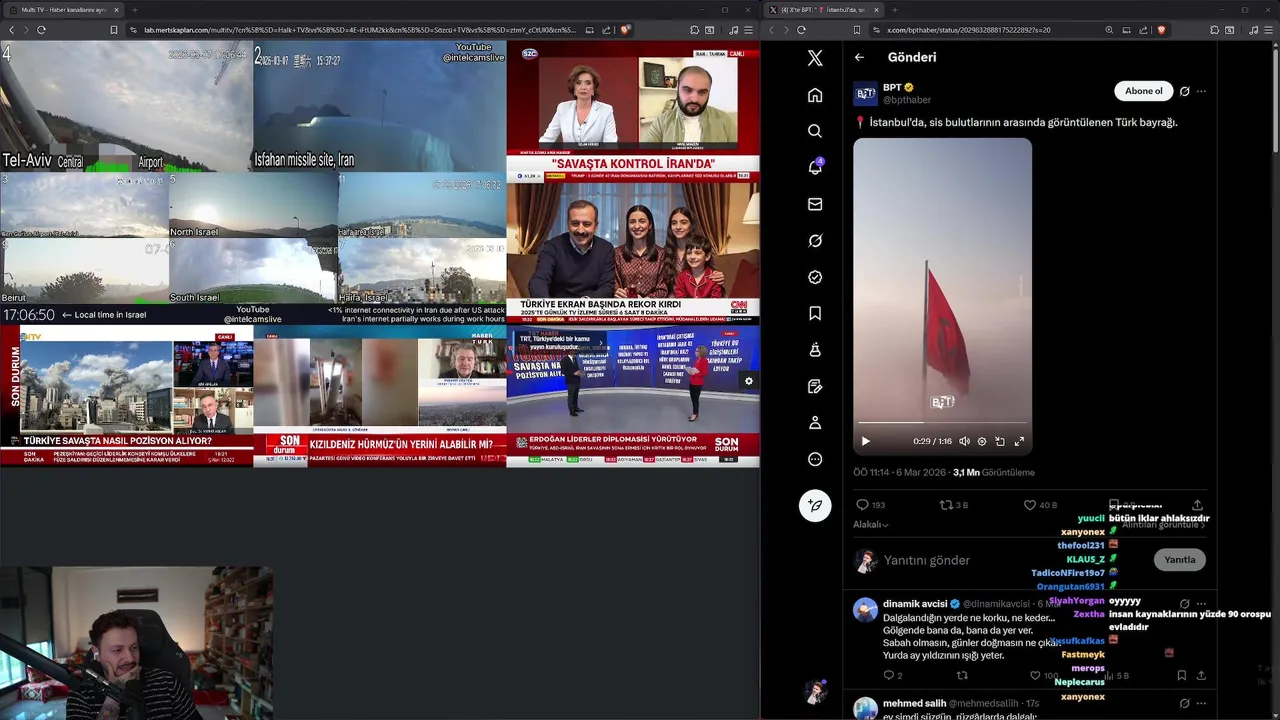1280x720 pixels.
Task: Reload the Multi TV browser page
Action: pos(41,30)
